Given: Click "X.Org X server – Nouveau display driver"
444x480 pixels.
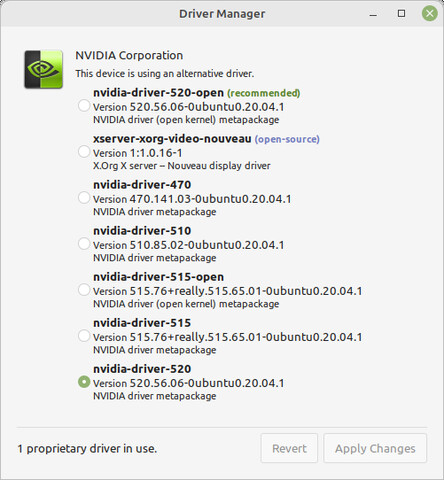Looking at the screenshot, I should tap(182, 166).
